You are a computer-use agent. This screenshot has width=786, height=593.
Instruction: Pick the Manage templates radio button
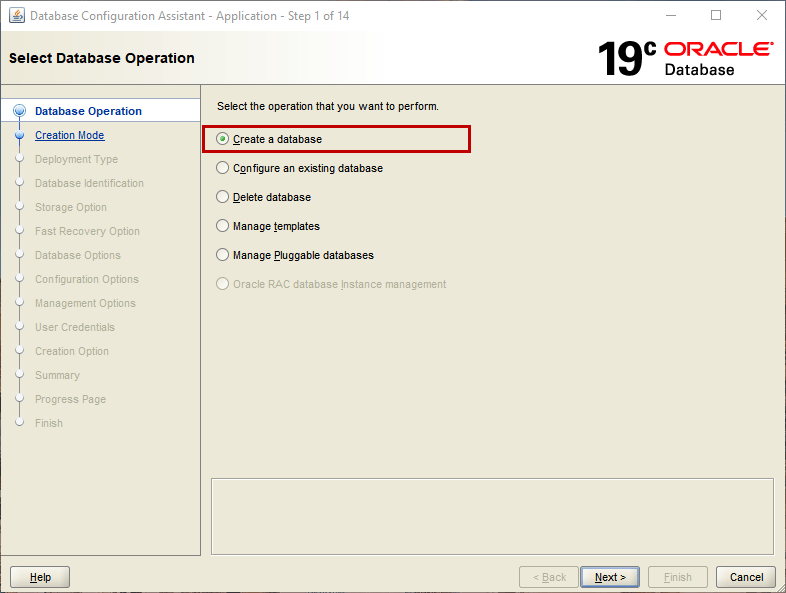click(222, 226)
